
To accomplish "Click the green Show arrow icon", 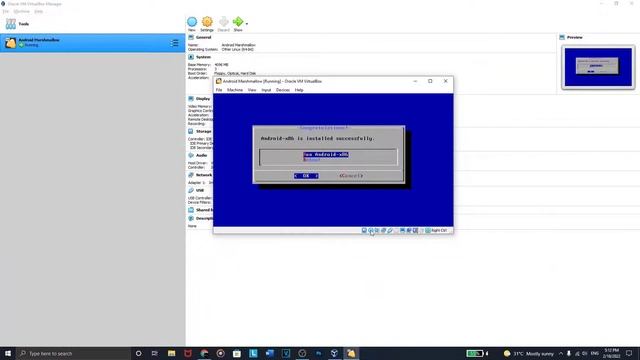I will [238, 22].
